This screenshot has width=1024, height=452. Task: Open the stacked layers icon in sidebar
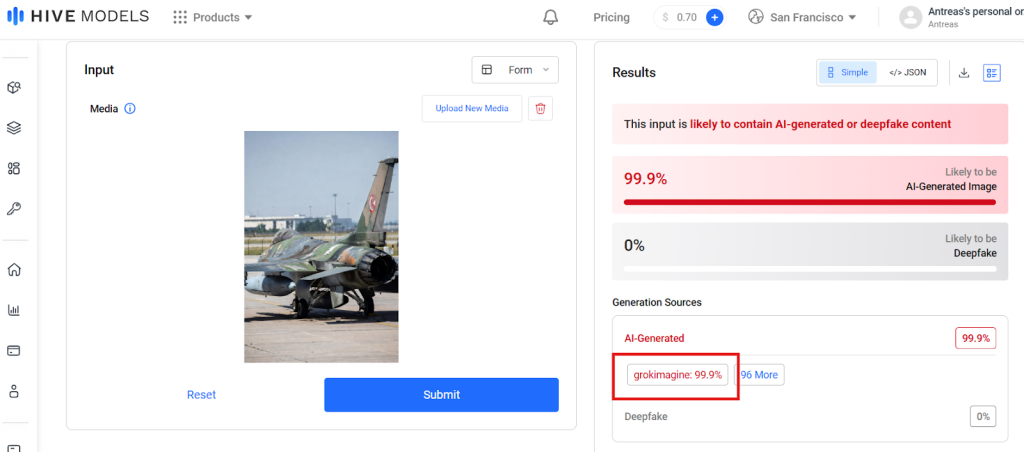14,128
